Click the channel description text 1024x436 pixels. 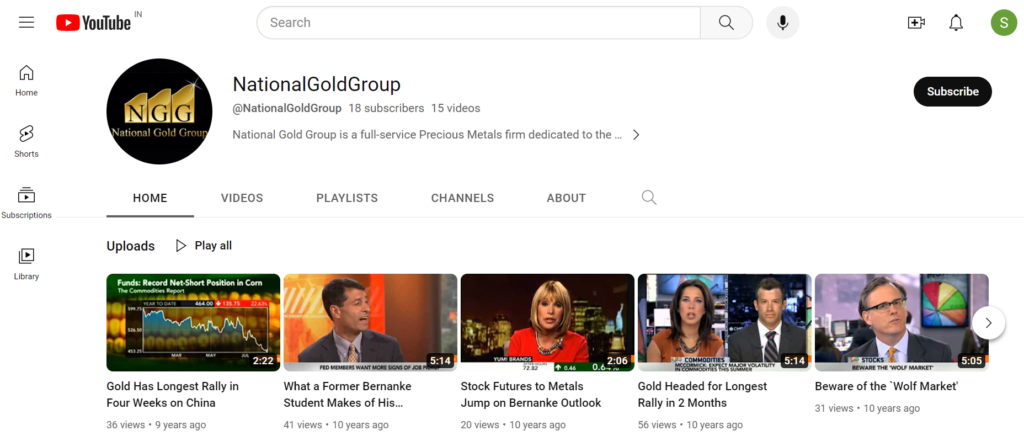point(427,135)
